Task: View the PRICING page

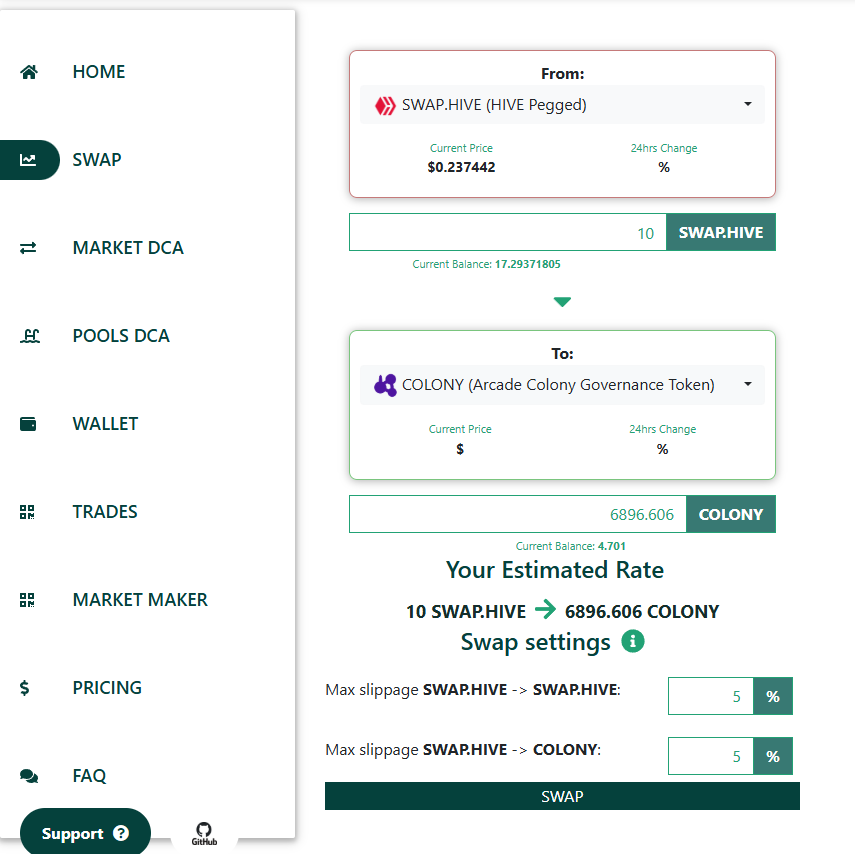Action: click(x=107, y=688)
